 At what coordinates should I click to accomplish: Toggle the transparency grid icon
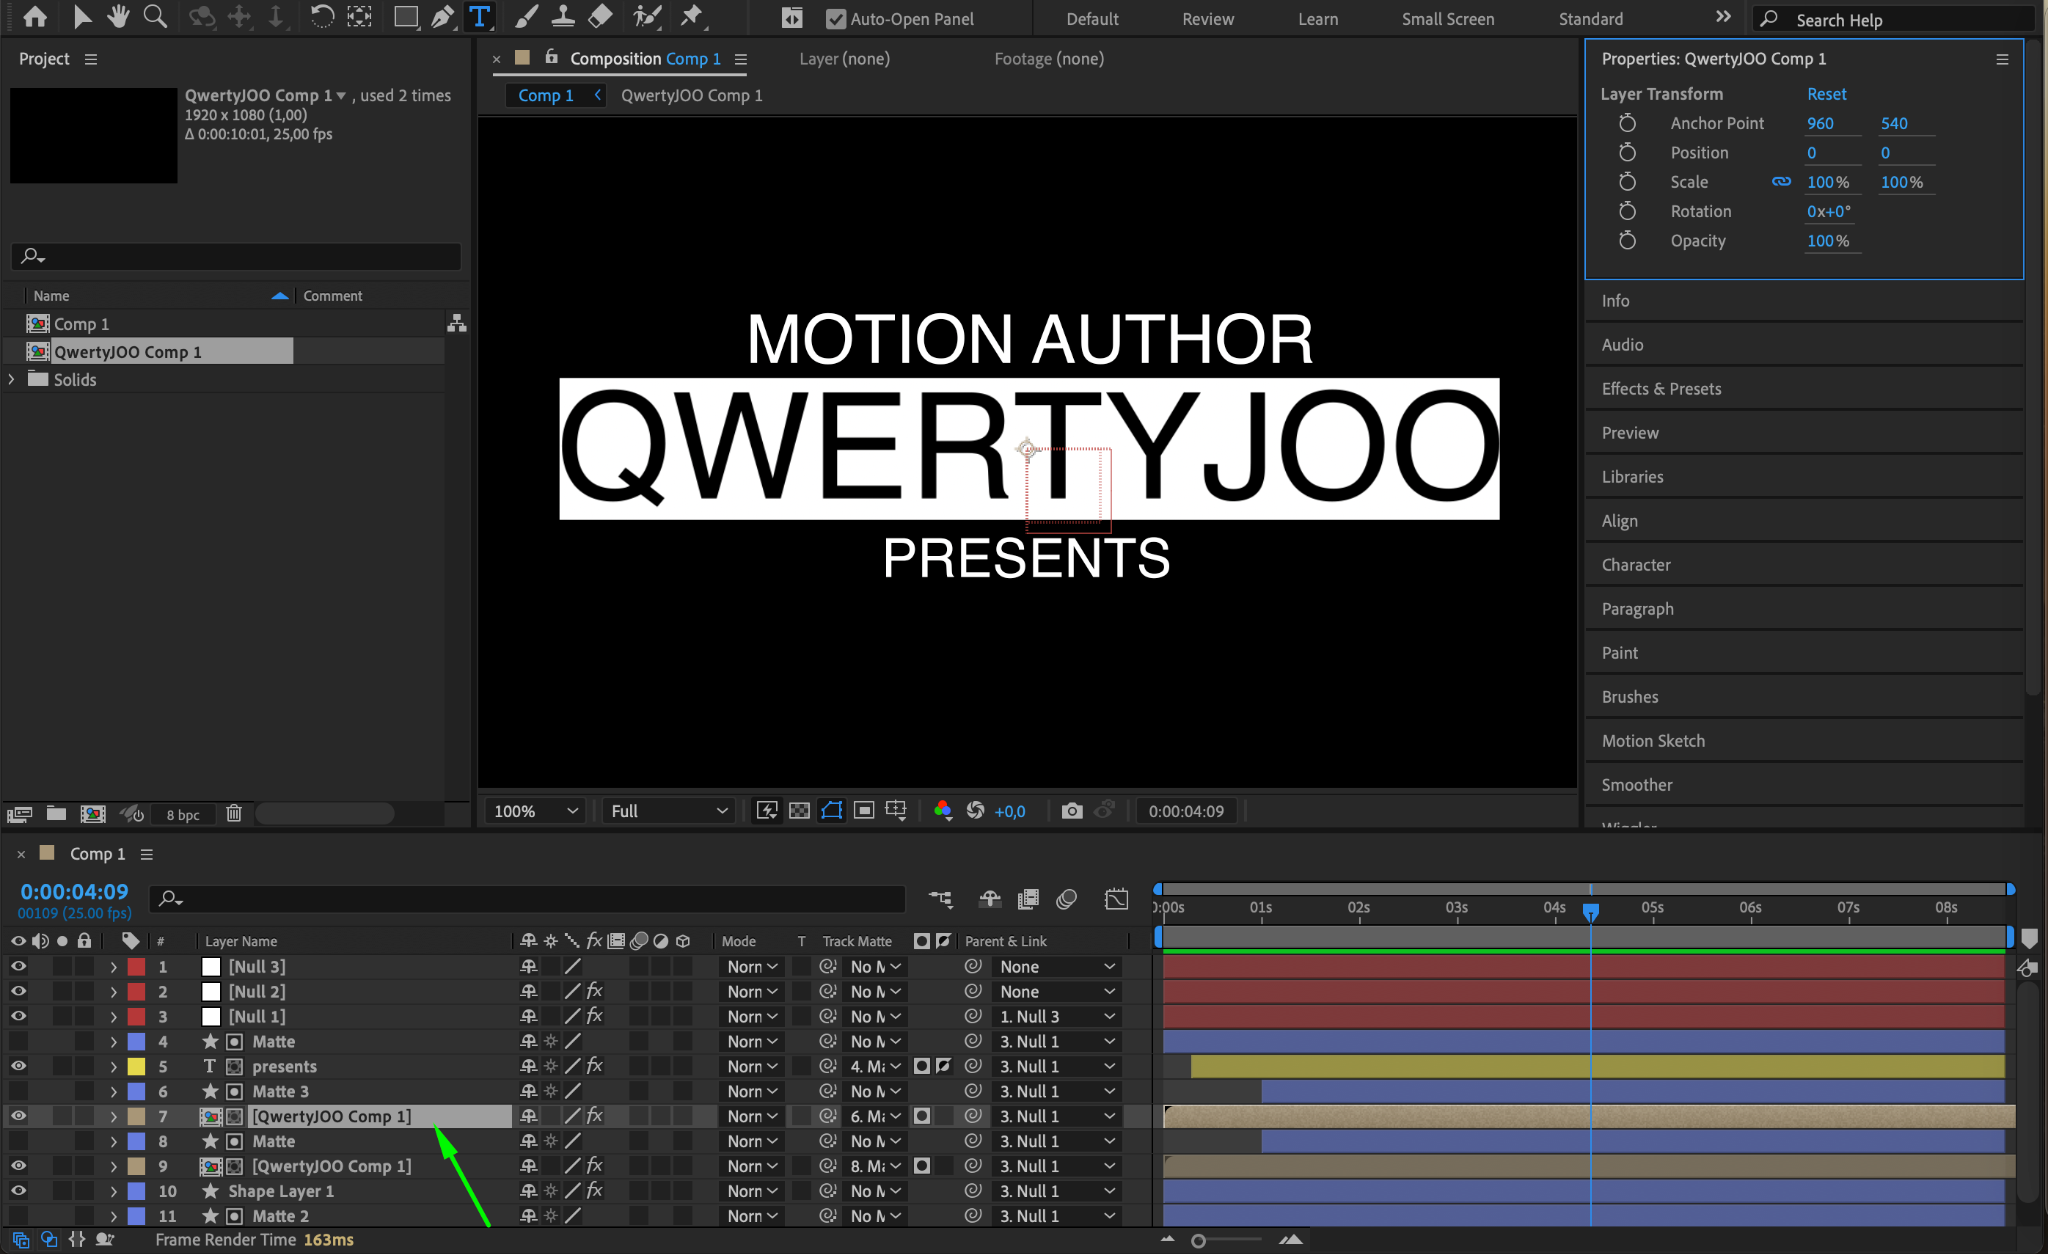tap(799, 811)
